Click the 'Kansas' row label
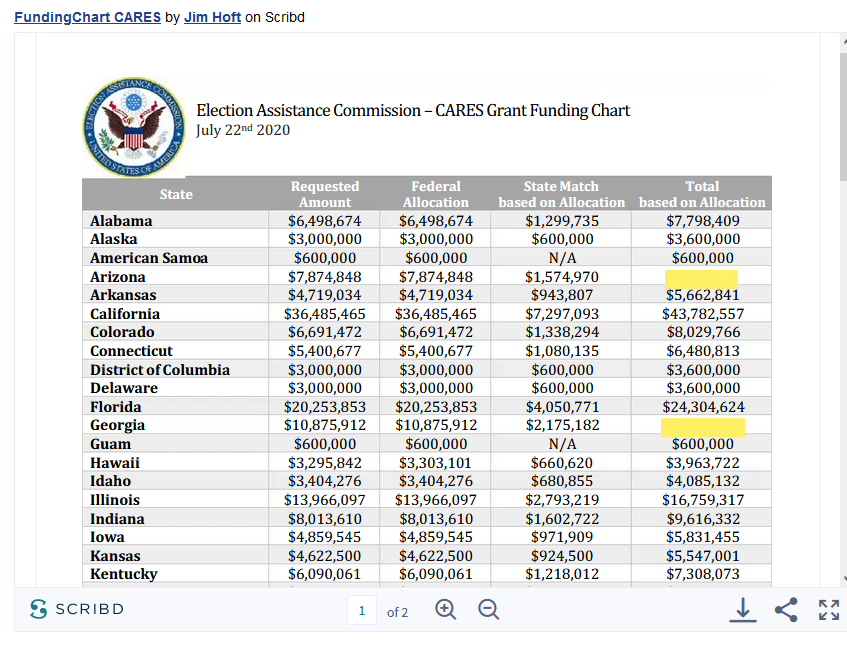This screenshot has width=847, height=658. coord(115,556)
